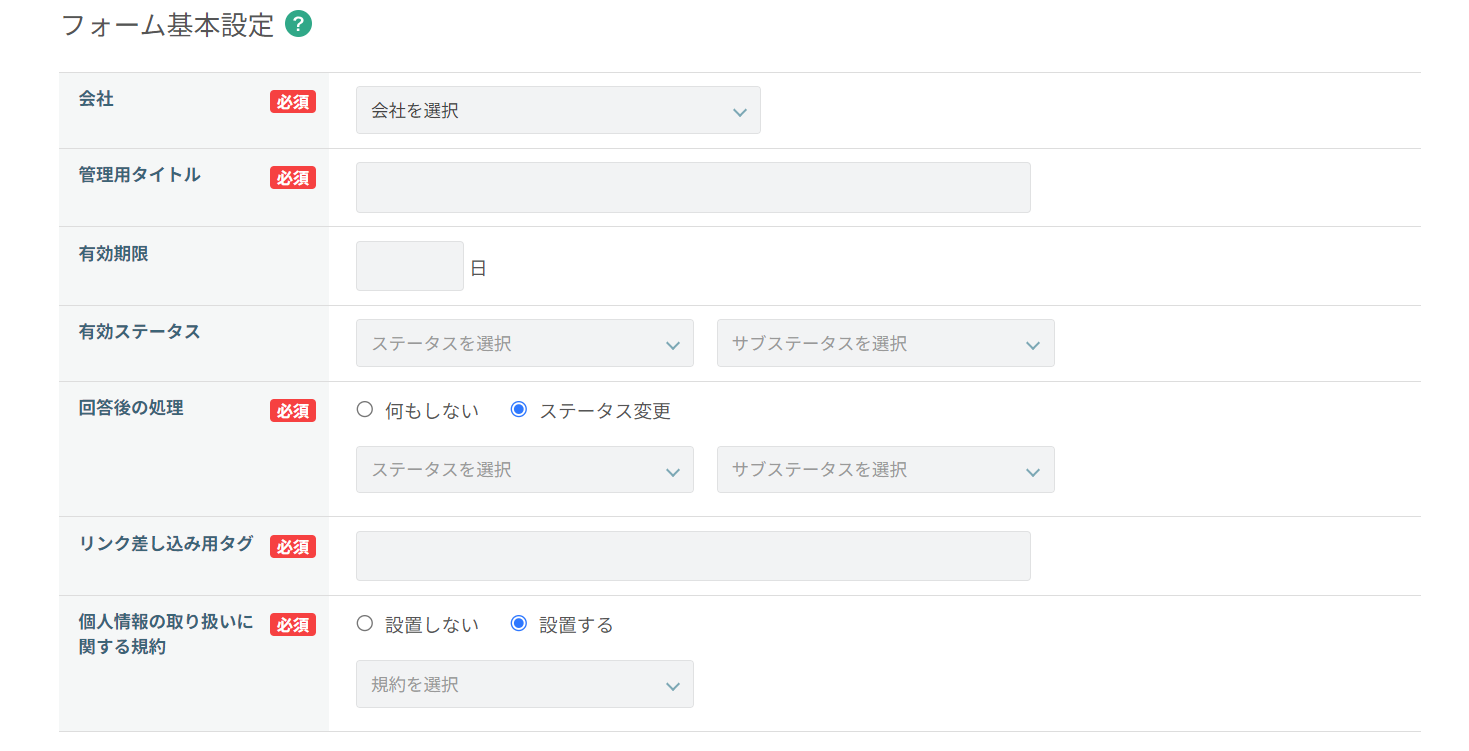1469x751 pixels.
Task: Open the 規約を選択 dropdown
Action: [525, 685]
